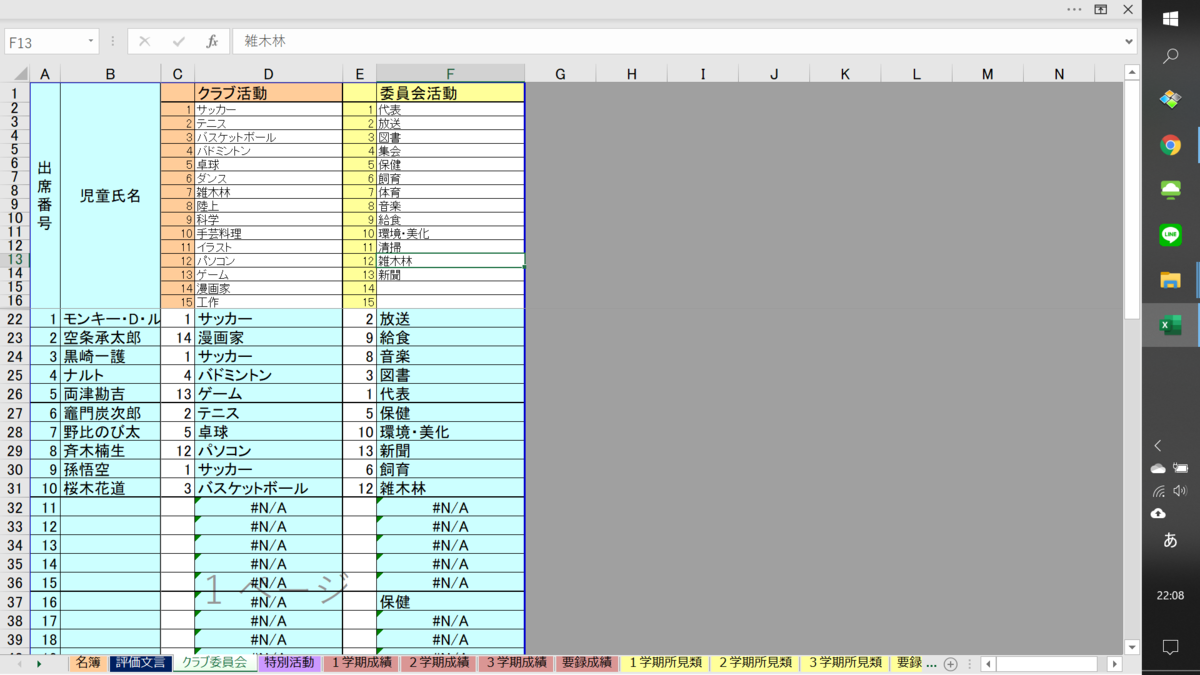1200x675 pixels.
Task: Select row 27 header
Action: coord(15,413)
